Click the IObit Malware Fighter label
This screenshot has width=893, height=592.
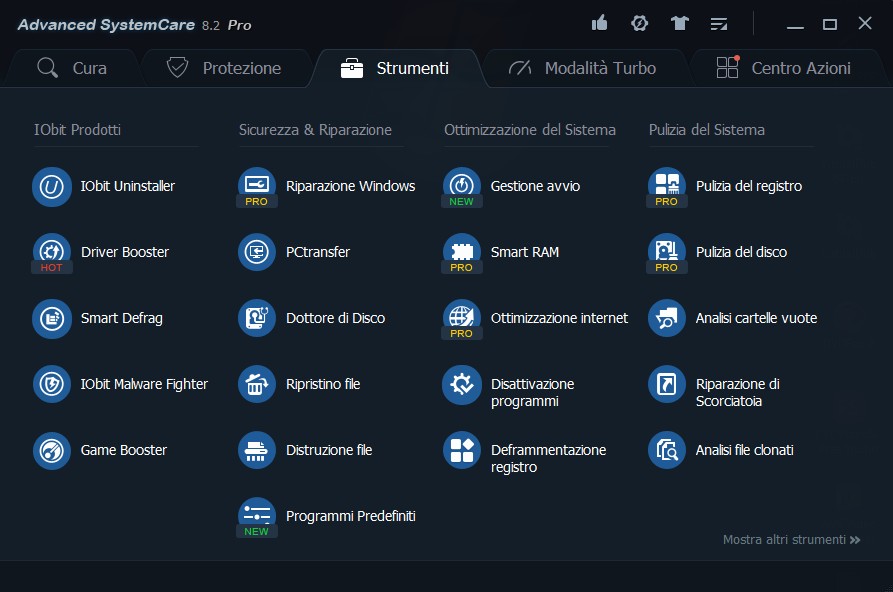pos(144,385)
